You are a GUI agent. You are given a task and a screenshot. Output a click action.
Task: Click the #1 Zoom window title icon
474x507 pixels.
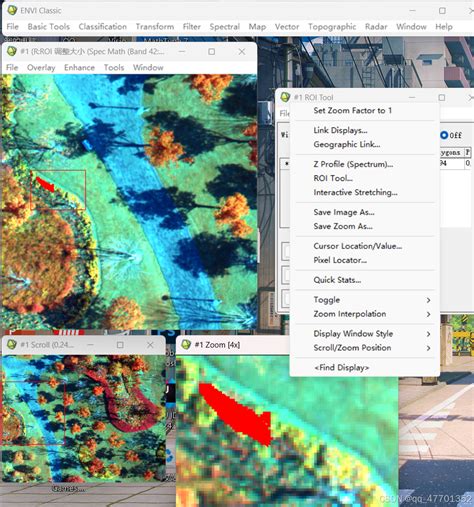point(186,345)
